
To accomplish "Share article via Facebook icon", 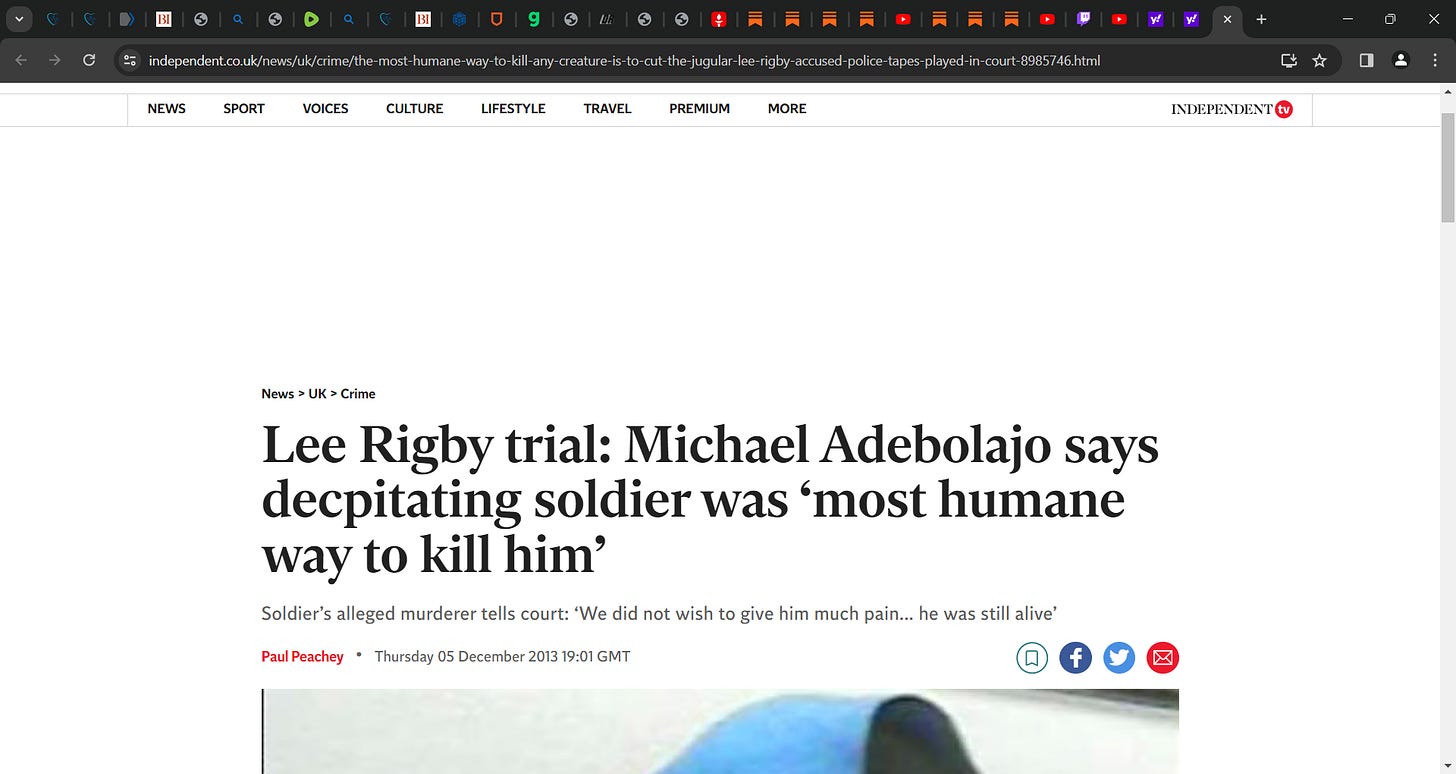I will [1075, 658].
